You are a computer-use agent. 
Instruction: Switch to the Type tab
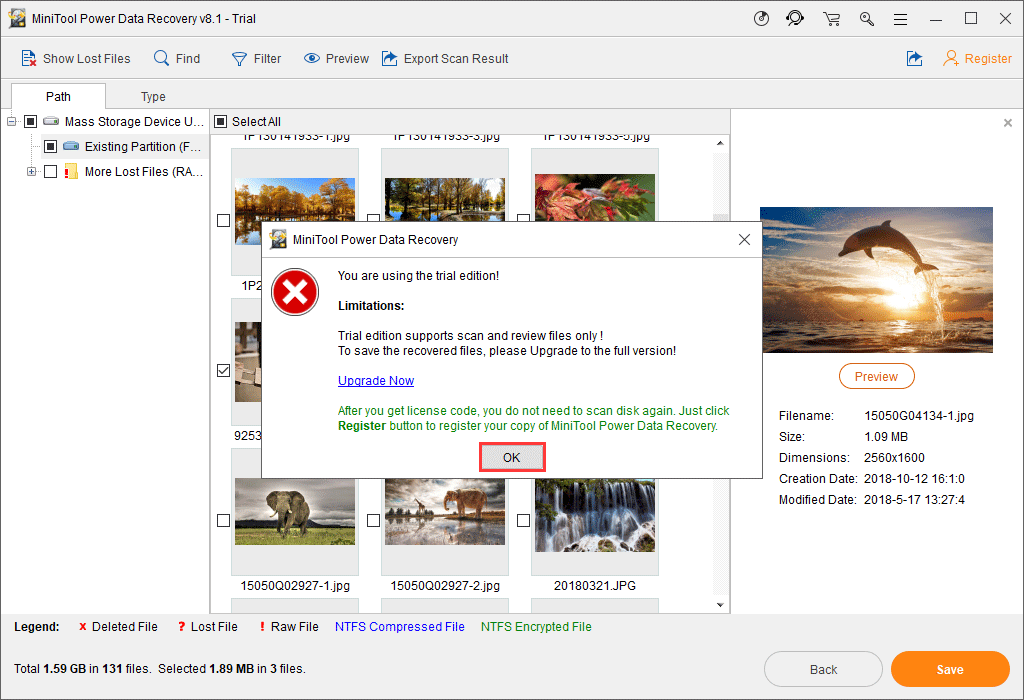[153, 97]
